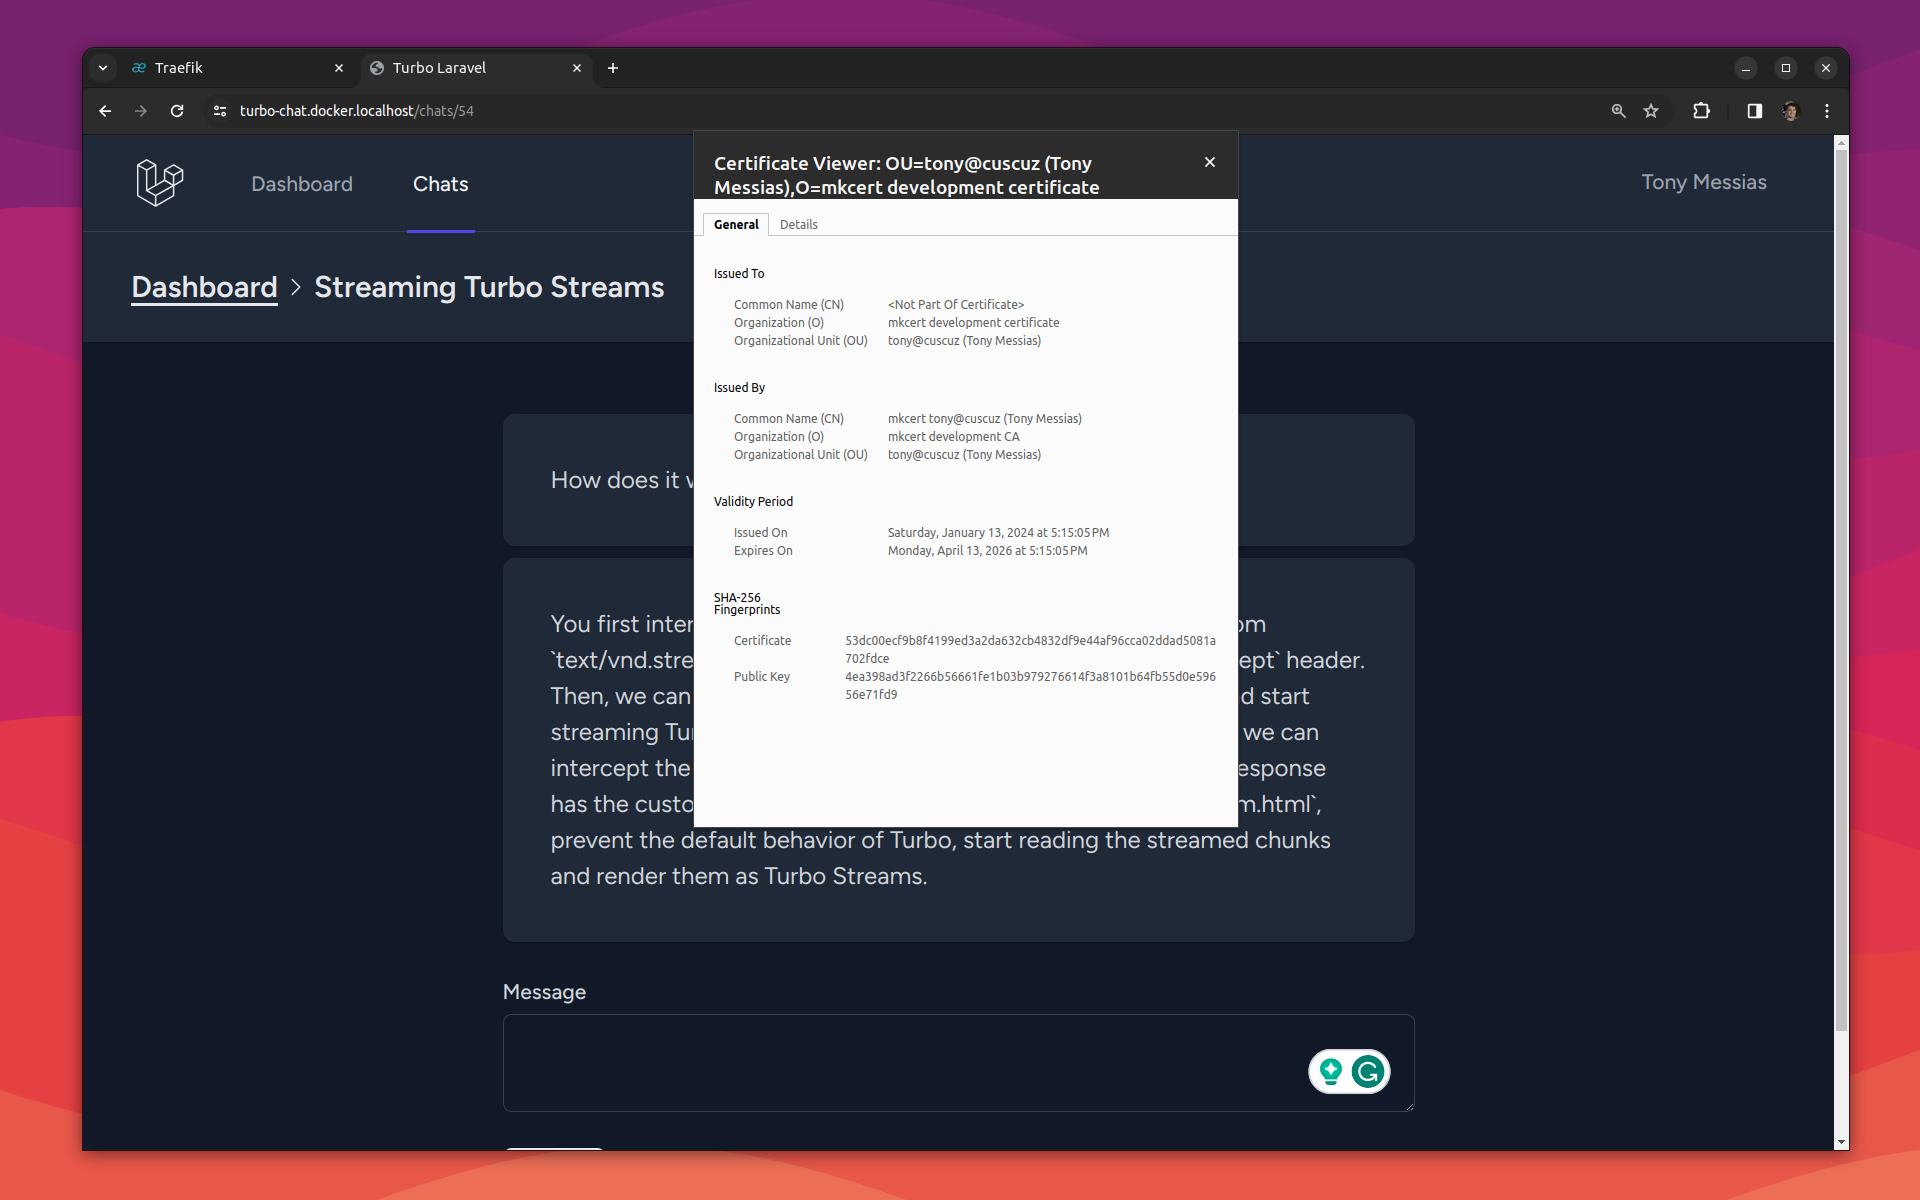Open the Chats nav link
The image size is (1920, 1200).
(x=441, y=184)
